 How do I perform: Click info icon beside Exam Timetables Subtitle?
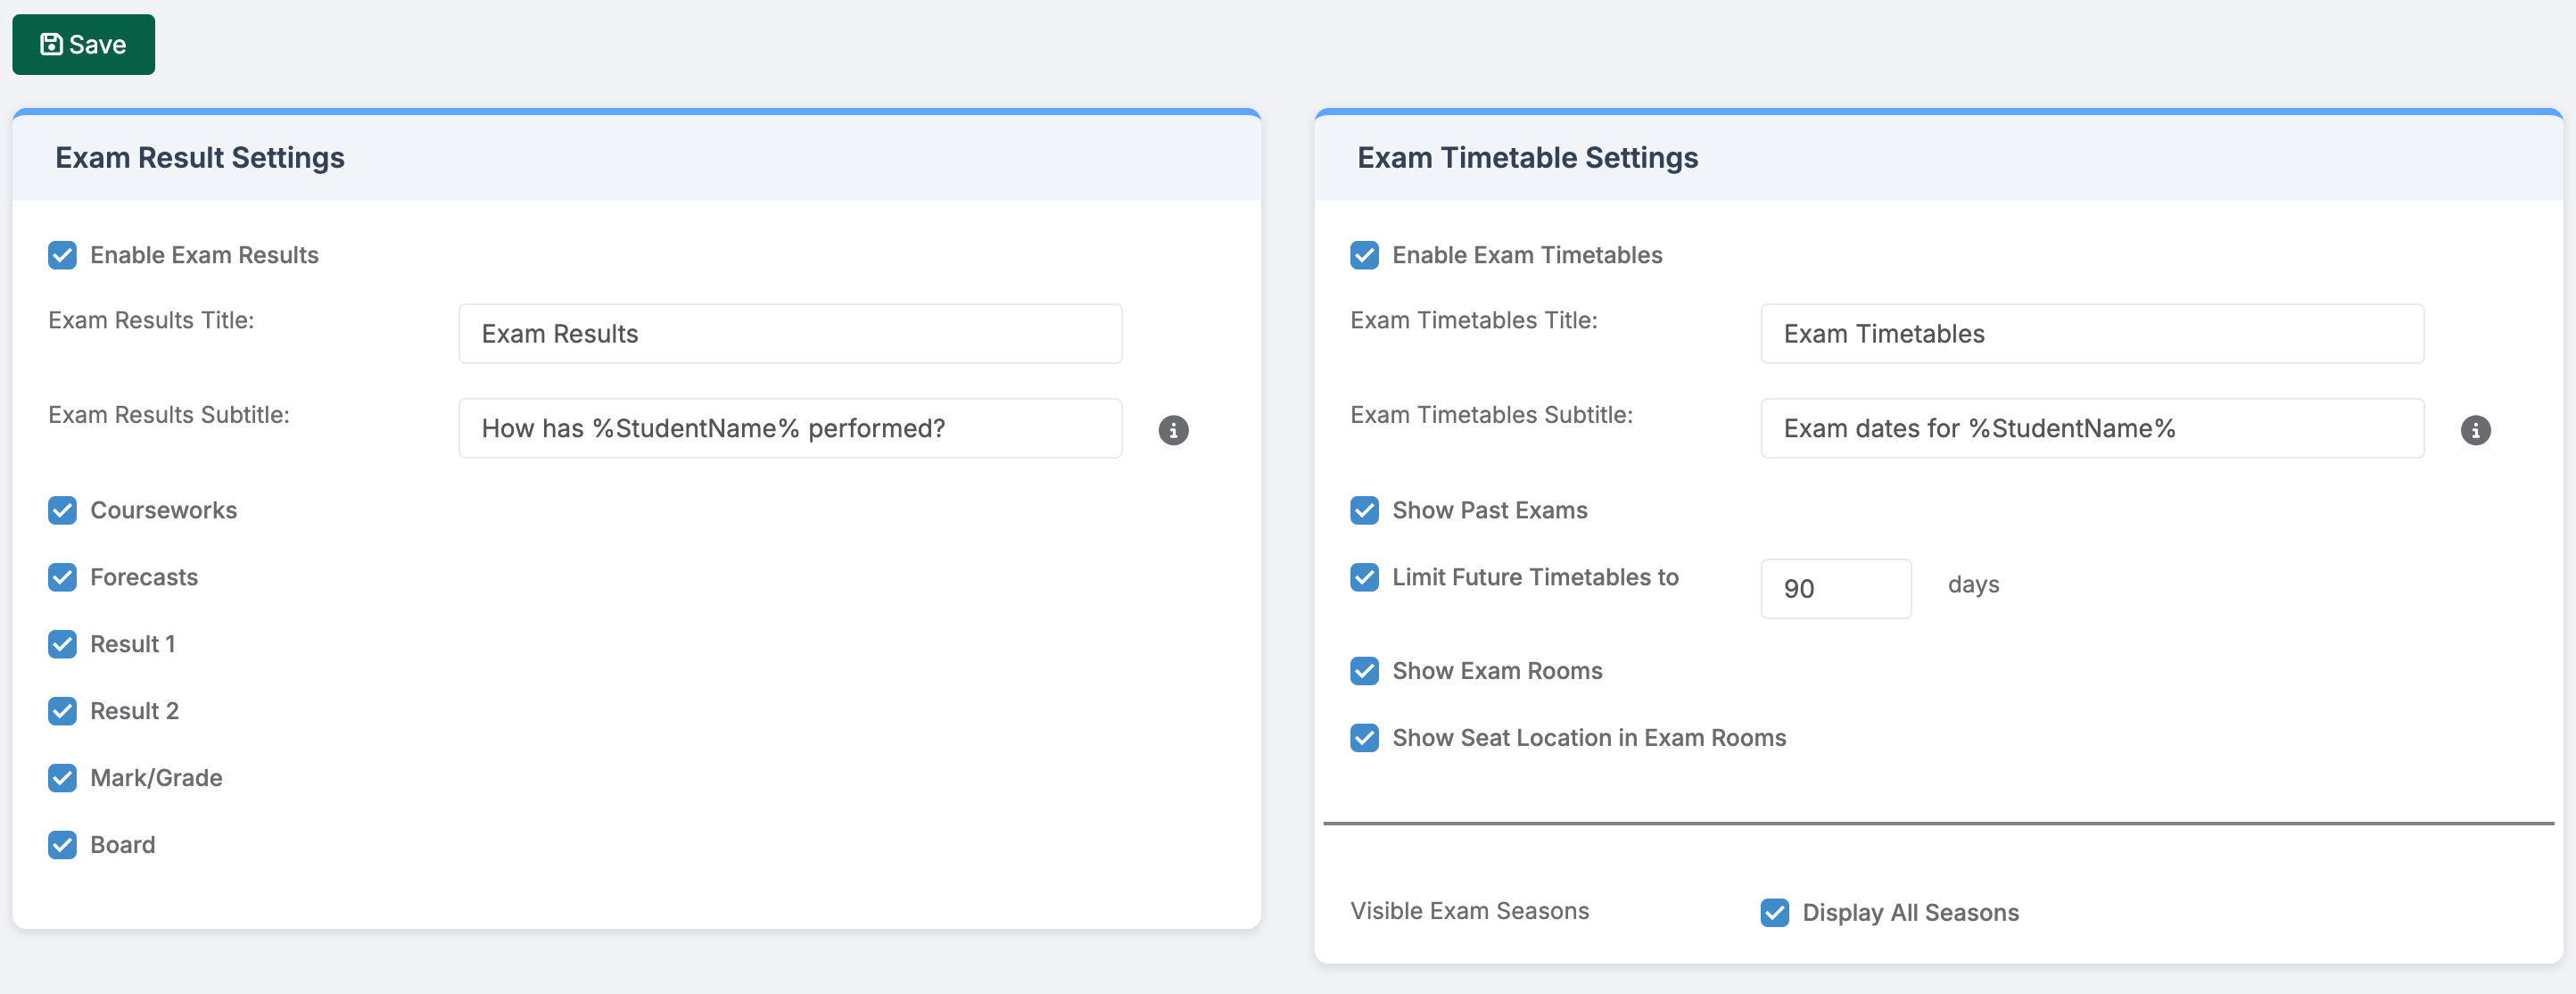(x=2475, y=430)
